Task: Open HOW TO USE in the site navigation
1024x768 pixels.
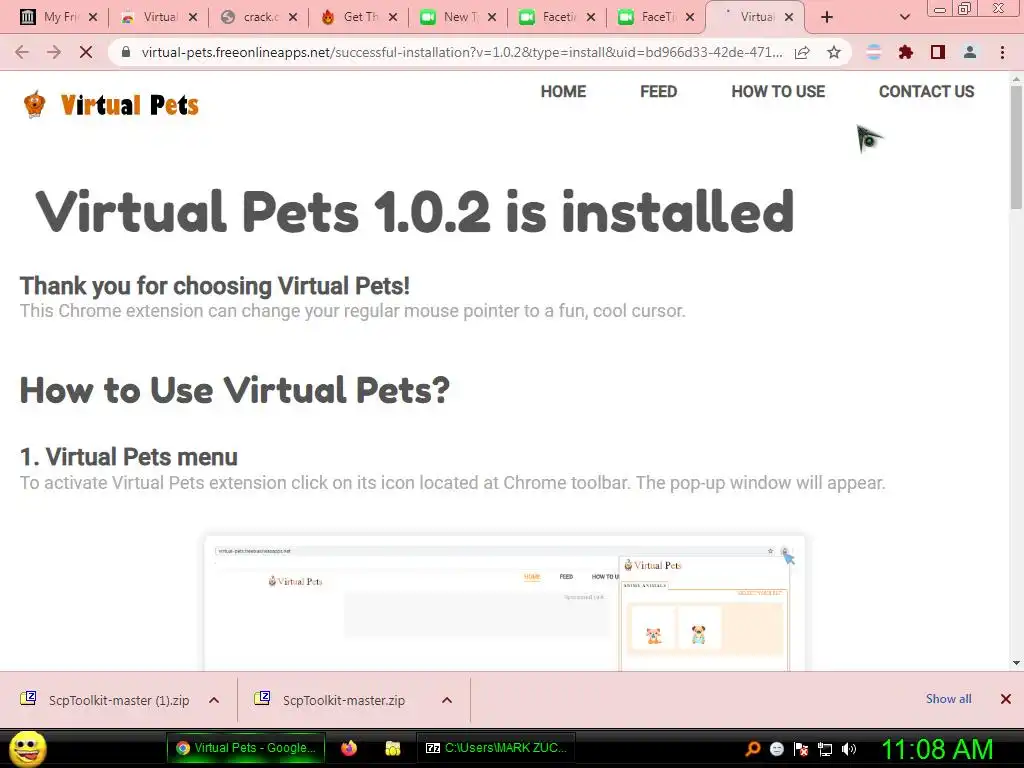Action: click(x=778, y=91)
